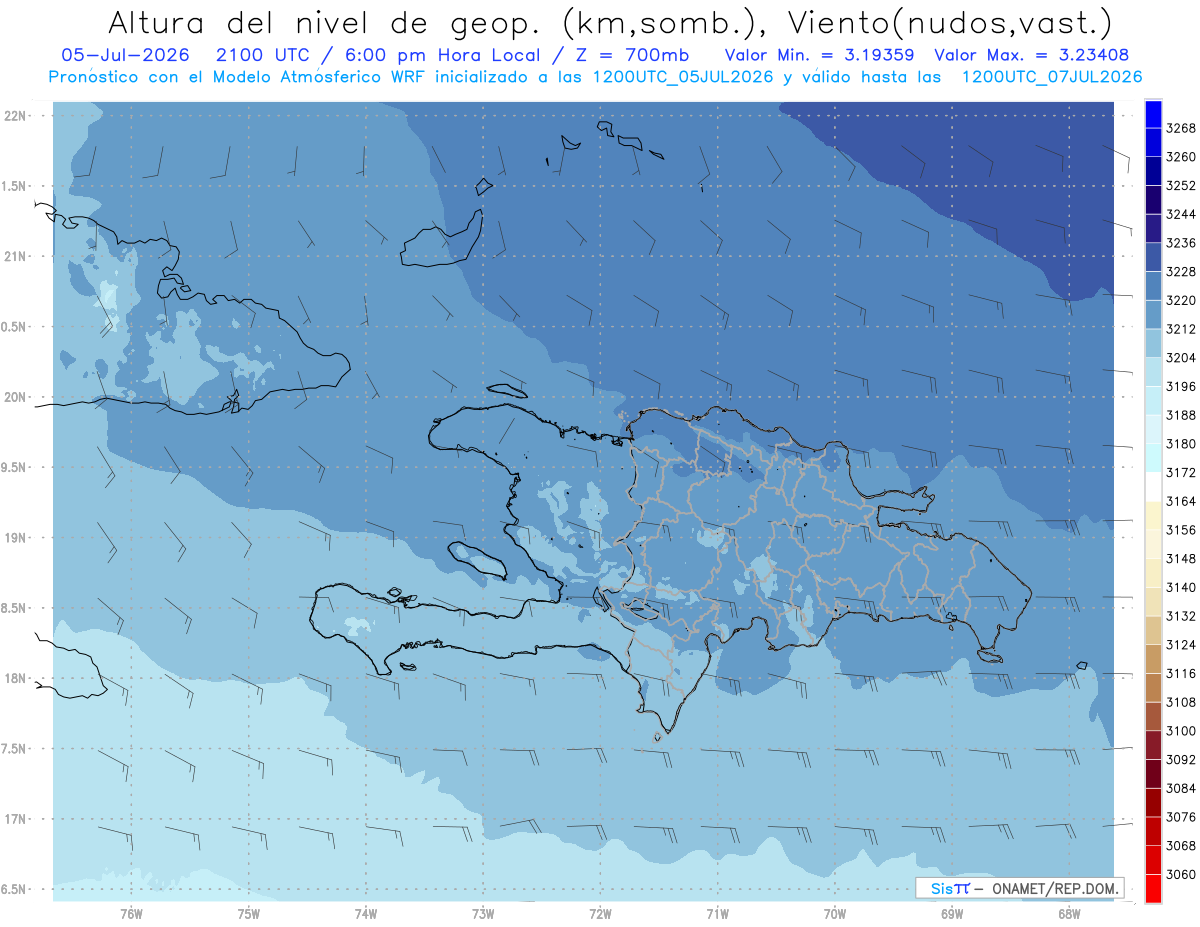Click the '8.5N' latitude tick label
1200x927 pixels.
point(14,608)
